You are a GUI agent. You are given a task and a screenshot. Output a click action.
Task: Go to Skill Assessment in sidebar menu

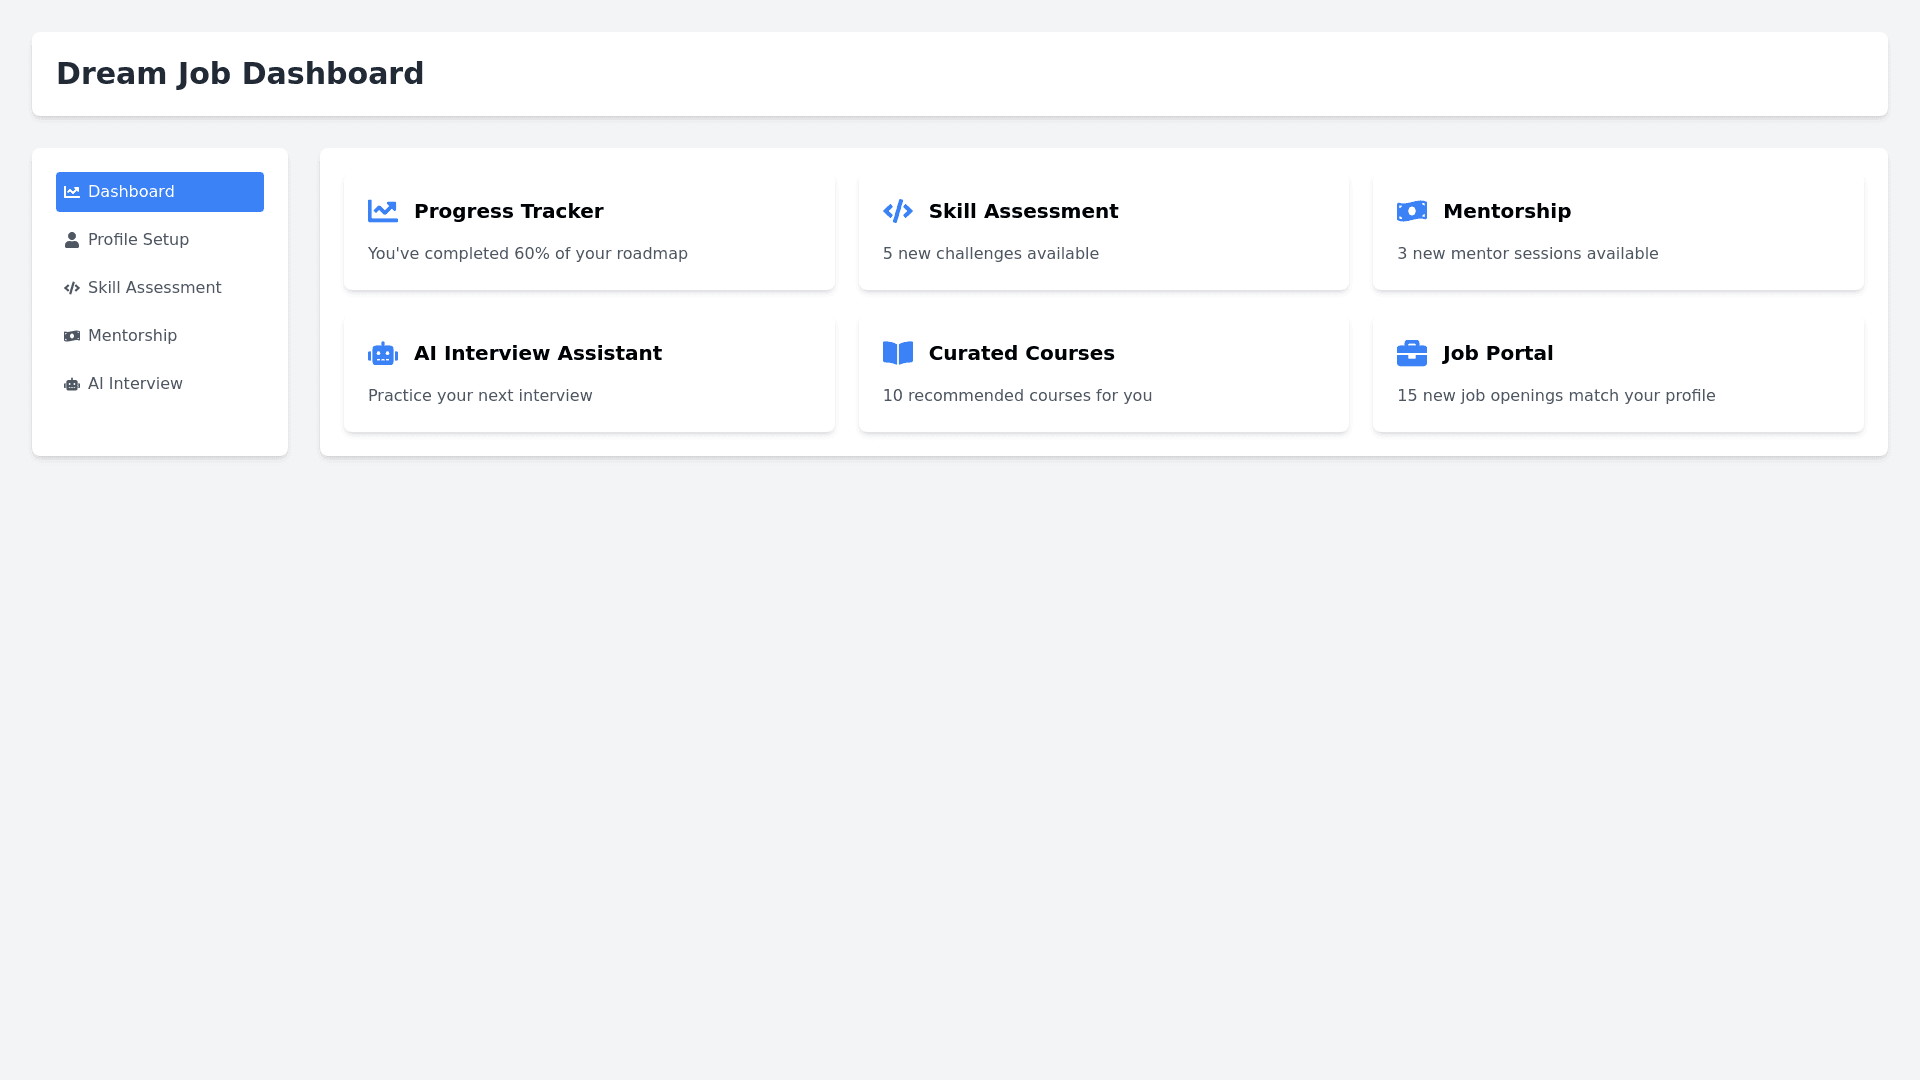point(154,288)
